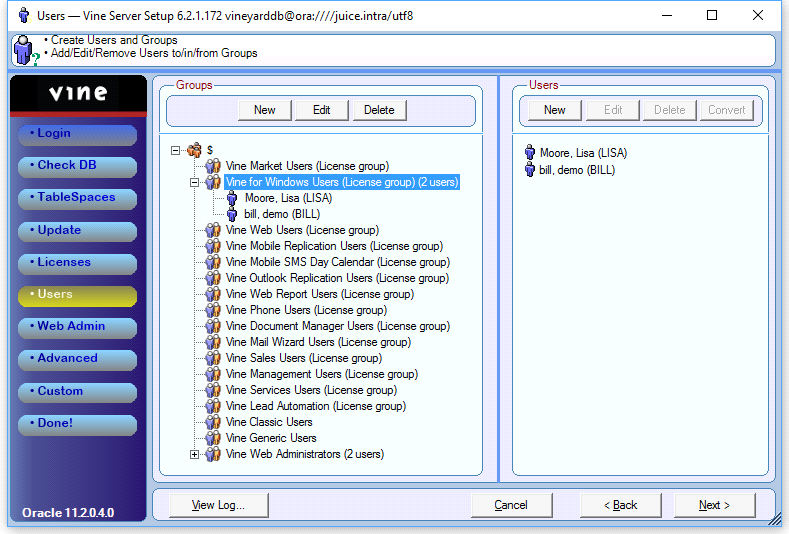This screenshot has height=534, width=789.
Task: Proceed with the Next > button
Action: click(715, 505)
